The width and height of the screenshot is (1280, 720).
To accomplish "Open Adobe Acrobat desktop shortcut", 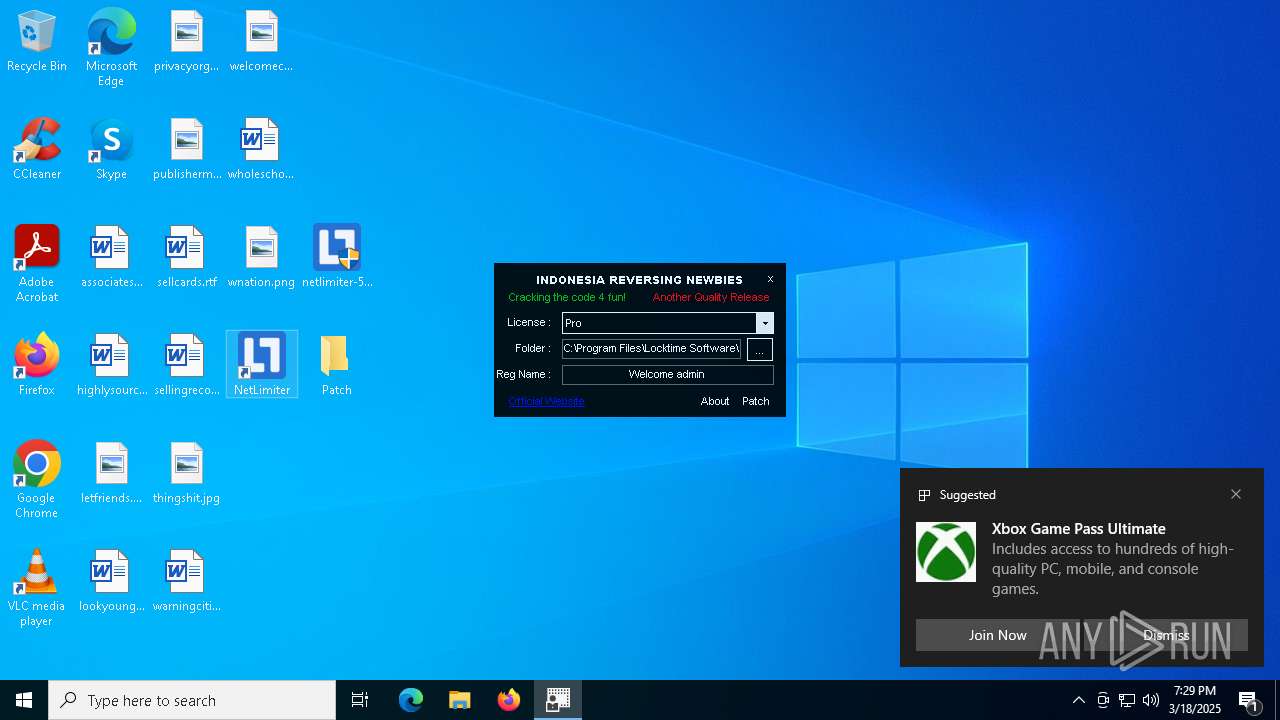I will pos(37,264).
